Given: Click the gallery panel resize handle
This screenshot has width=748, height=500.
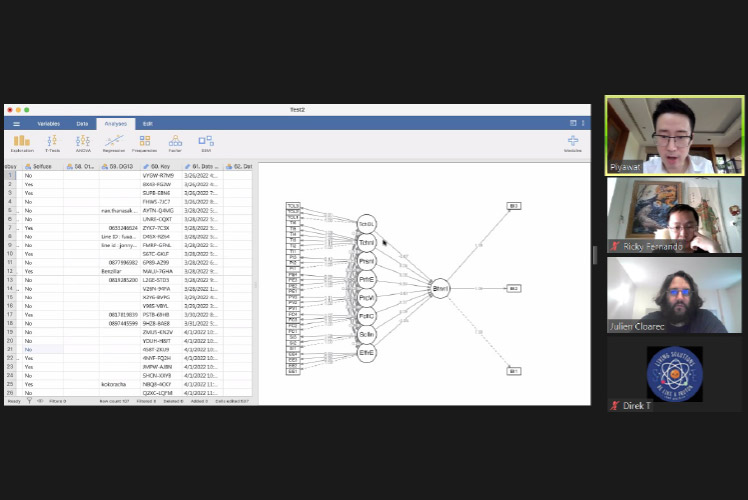Looking at the screenshot, I should 595,255.
